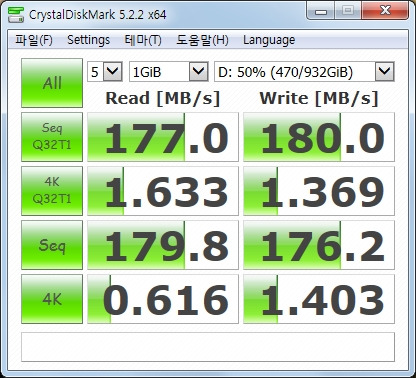Viewport: 416px width, 378px height.
Task: Open the test count dropdown showing 5
Action: [x=105, y=71]
